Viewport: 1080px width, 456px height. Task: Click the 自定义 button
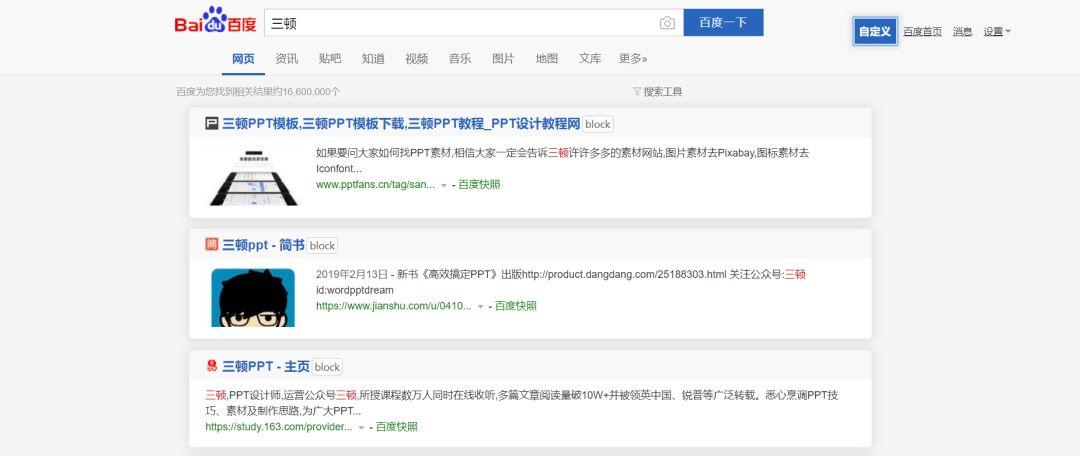[x=875, y=32]
